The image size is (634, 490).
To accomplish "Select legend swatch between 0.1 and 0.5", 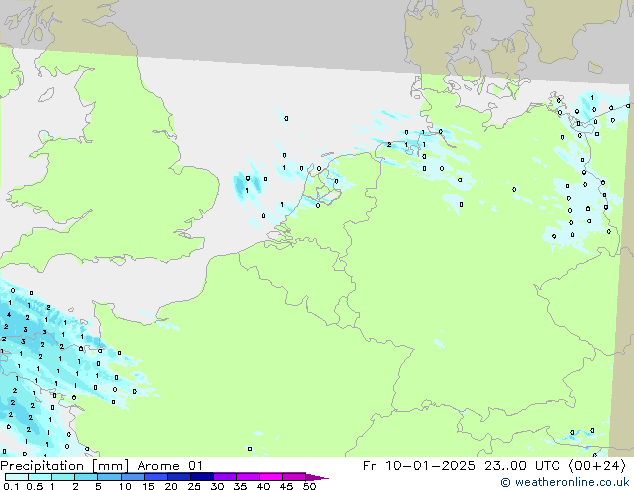I will click(17, 477).
